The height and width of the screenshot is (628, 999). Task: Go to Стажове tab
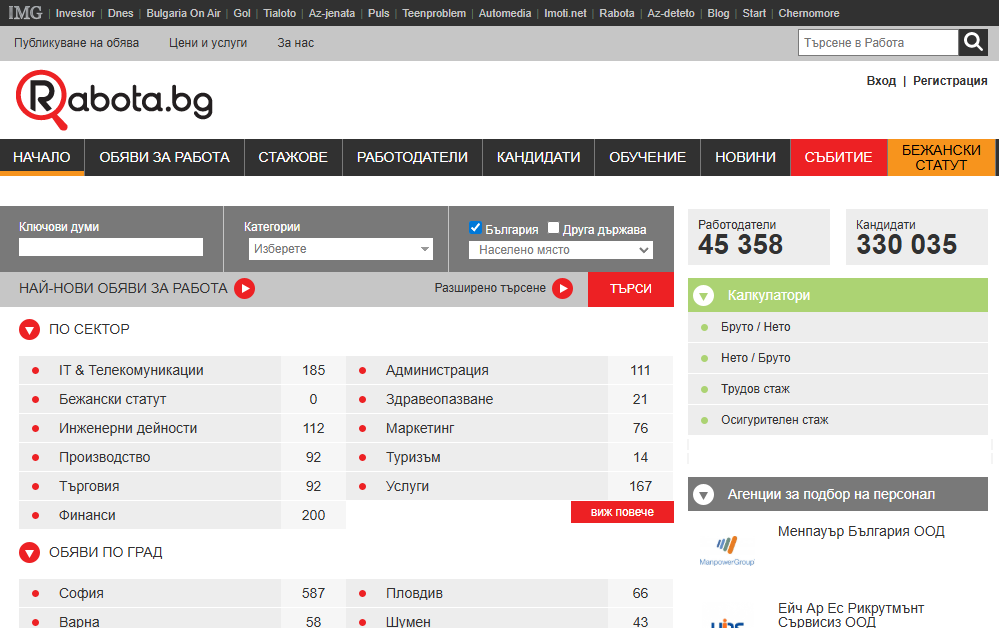(293, 157)
